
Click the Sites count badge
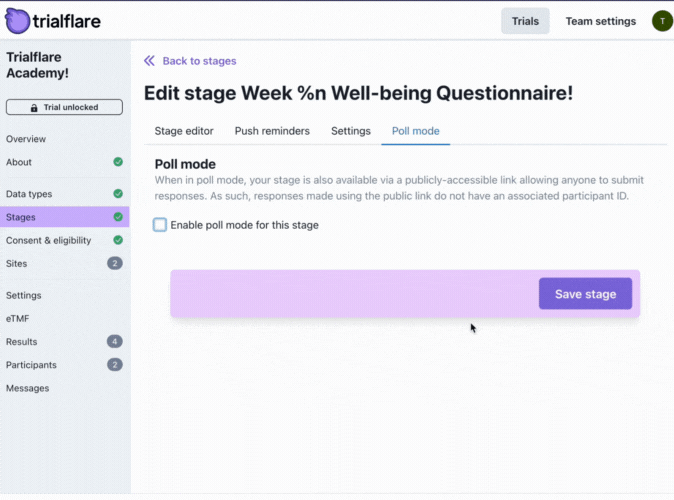click(x=115, y=263)
